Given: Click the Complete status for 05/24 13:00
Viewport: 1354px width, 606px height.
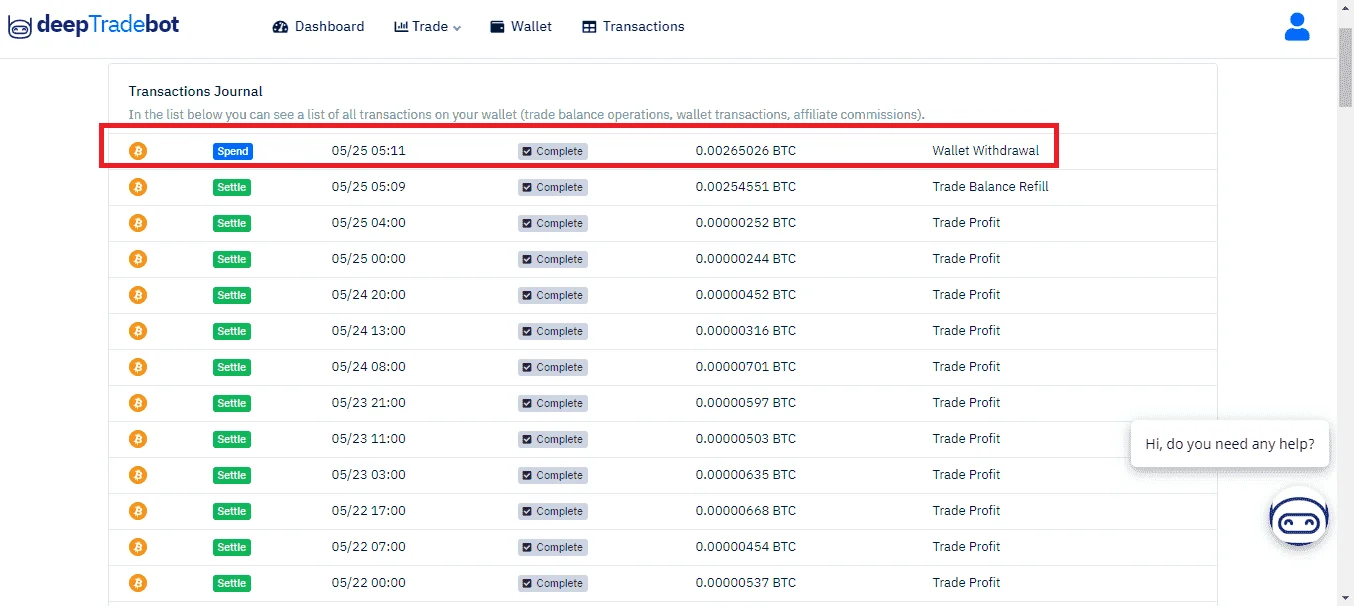Looking at the screenshot, I should click(553, 332).
